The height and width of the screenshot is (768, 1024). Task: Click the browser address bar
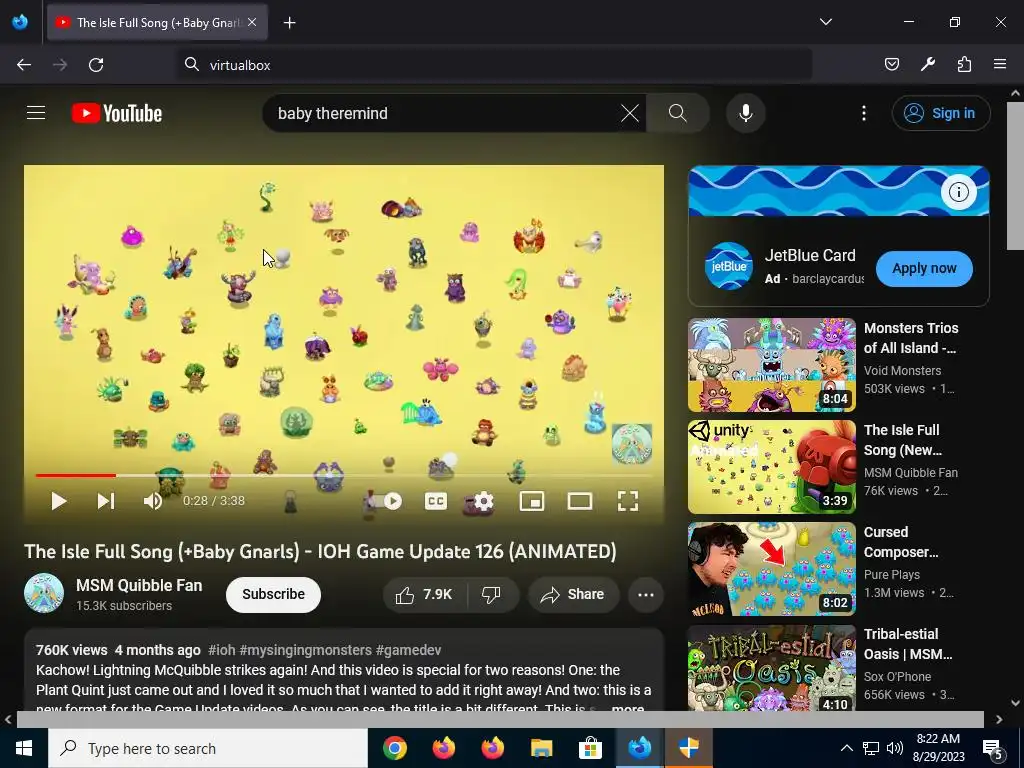(495, 65)
